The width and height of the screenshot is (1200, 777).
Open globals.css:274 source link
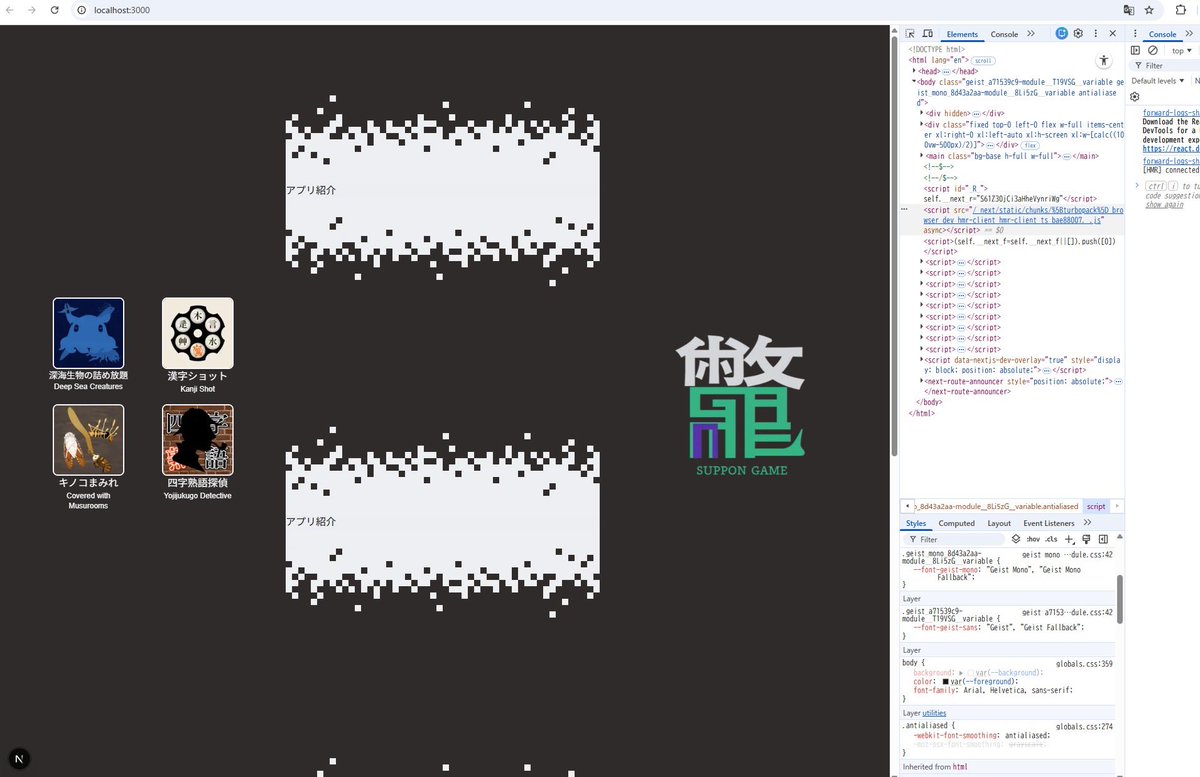(1084, 727)
